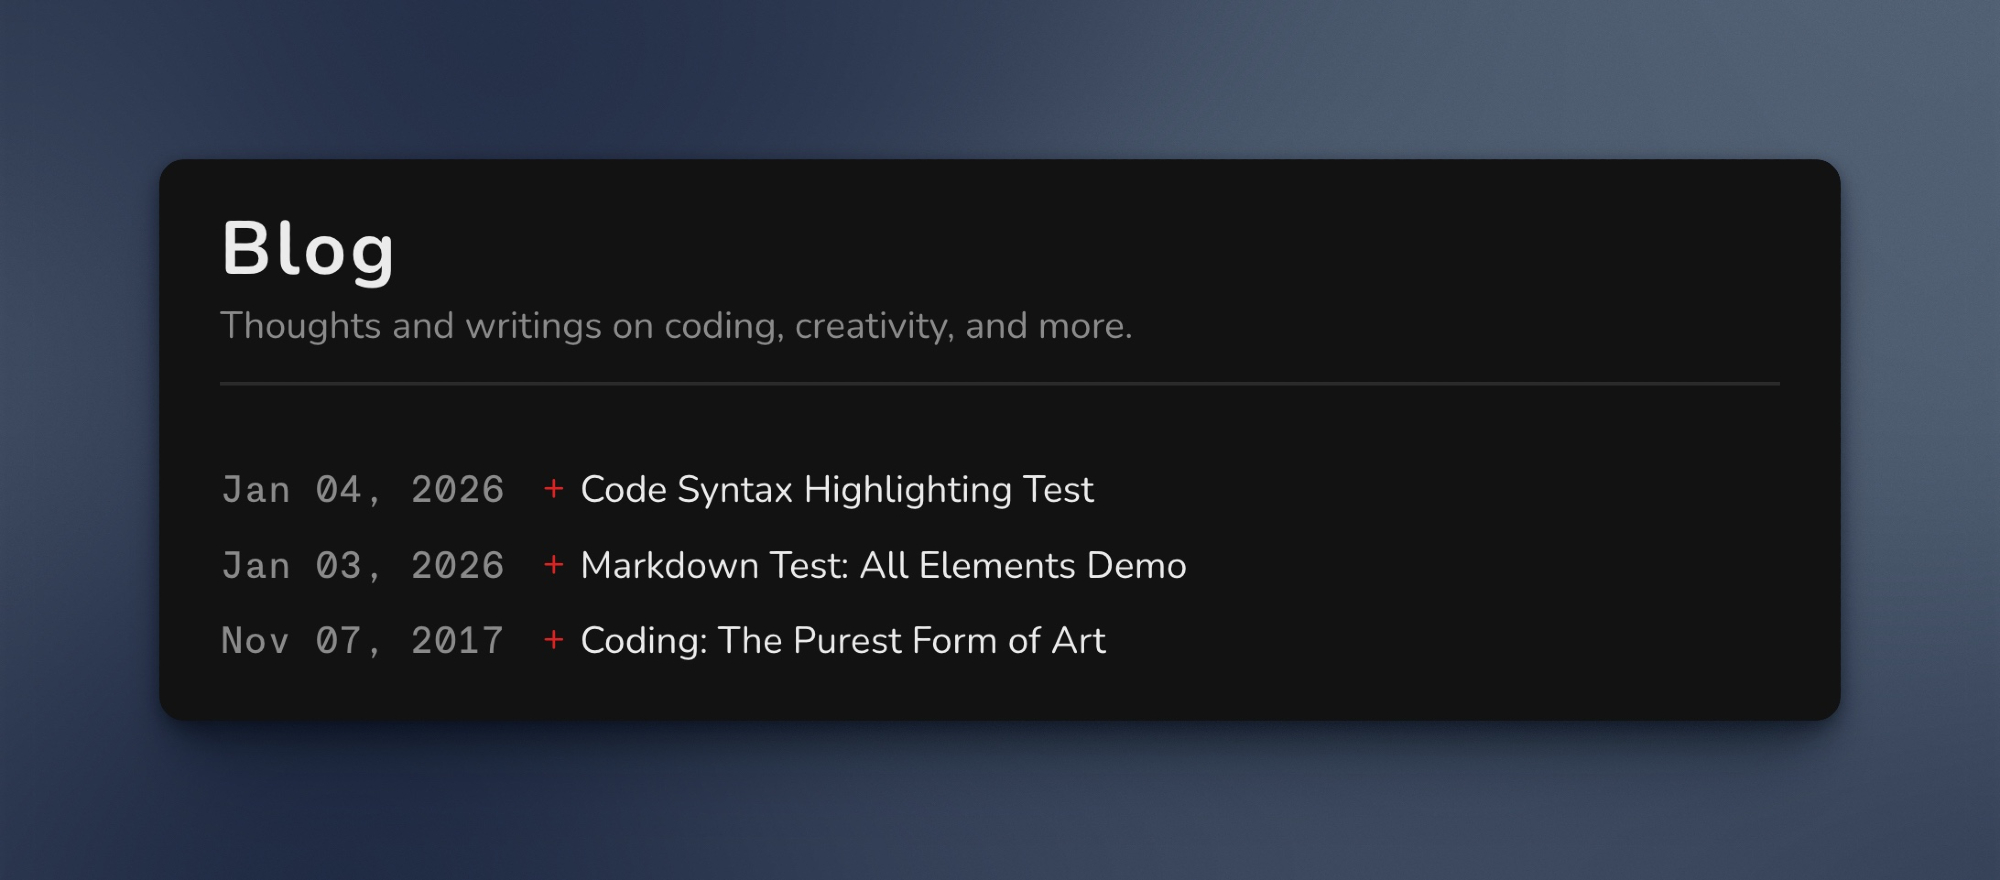The height and width of the screenshot is (880, 2000).
Task: Open the Code Syntax Highlighting Test post
Action: [836, 490]
